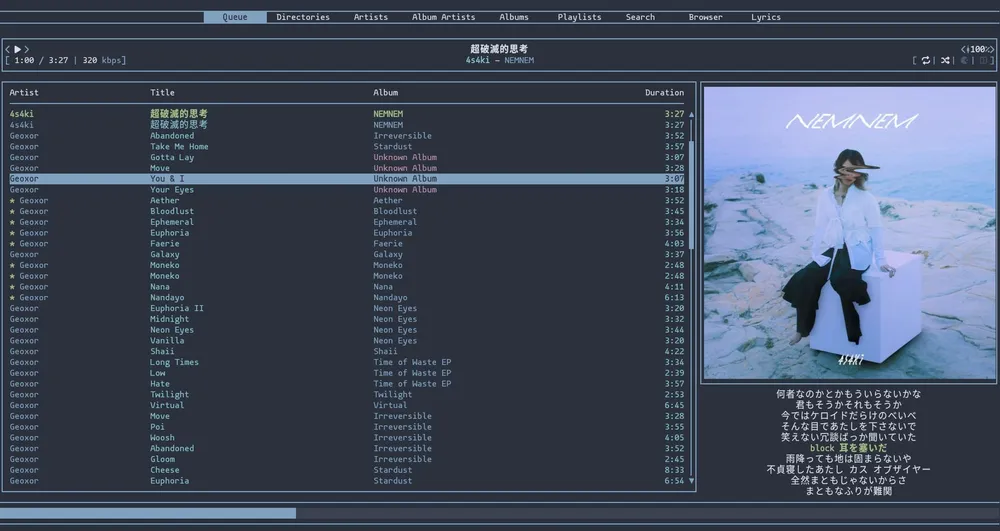The image size is (1000, 531).
Task: Skip to the next track arrow
Action: click(27, 49)
